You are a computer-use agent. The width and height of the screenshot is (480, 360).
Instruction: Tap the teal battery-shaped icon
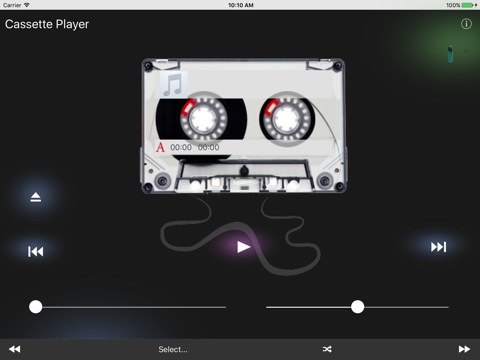(x=450, y=54)
